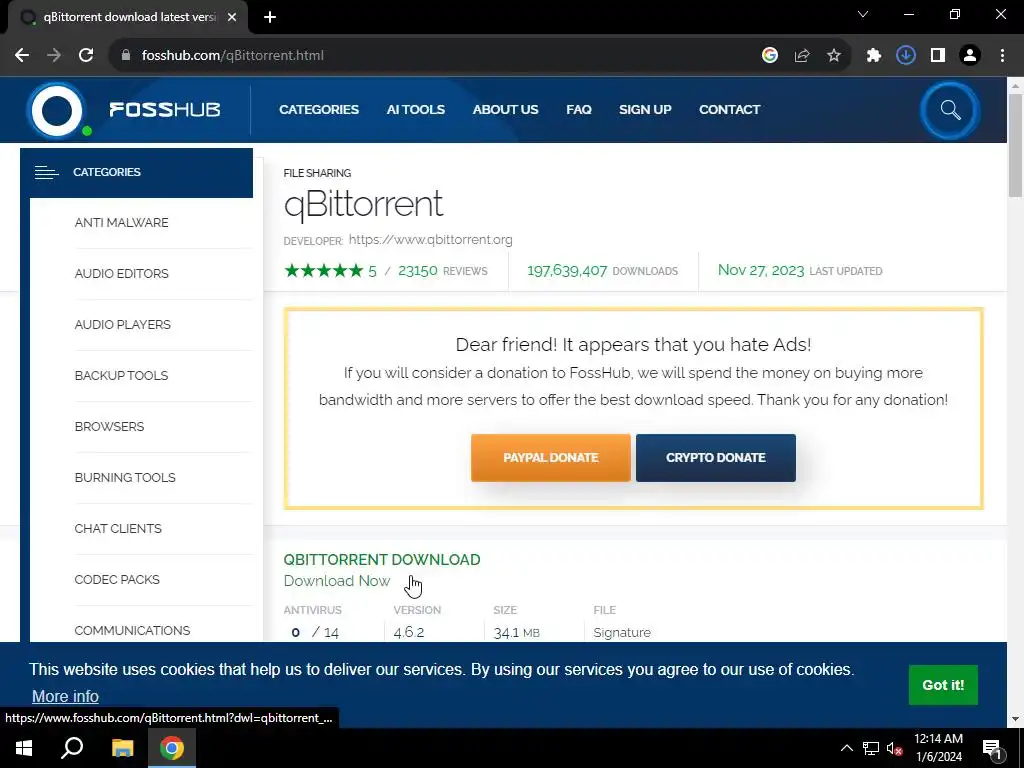Open the Chrome three-dot menu
This screenshot has height=768, width=1024.
(x=1002, y=56)
